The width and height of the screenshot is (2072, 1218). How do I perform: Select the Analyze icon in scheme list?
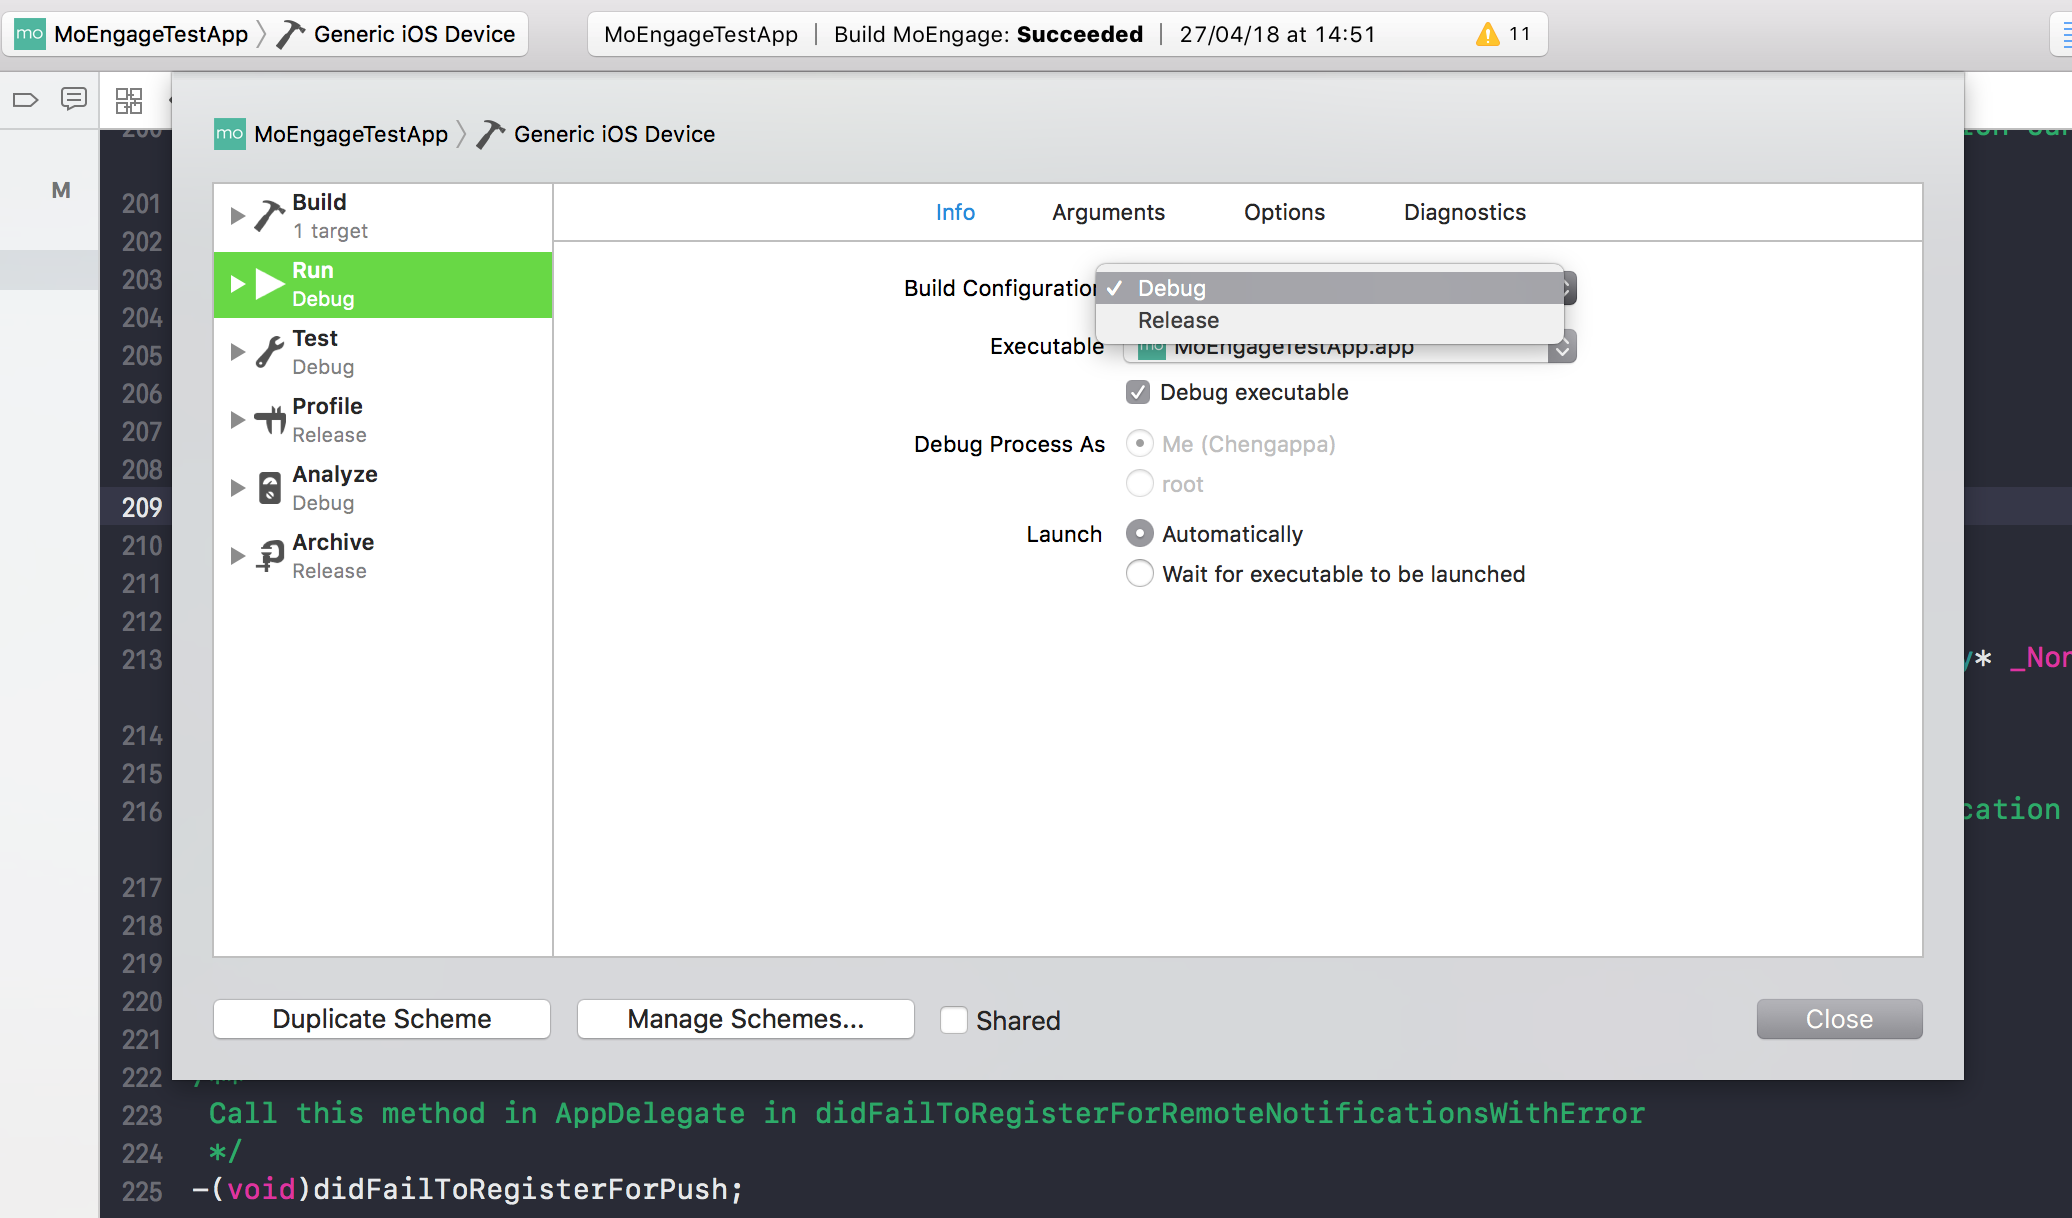point(268,487)
